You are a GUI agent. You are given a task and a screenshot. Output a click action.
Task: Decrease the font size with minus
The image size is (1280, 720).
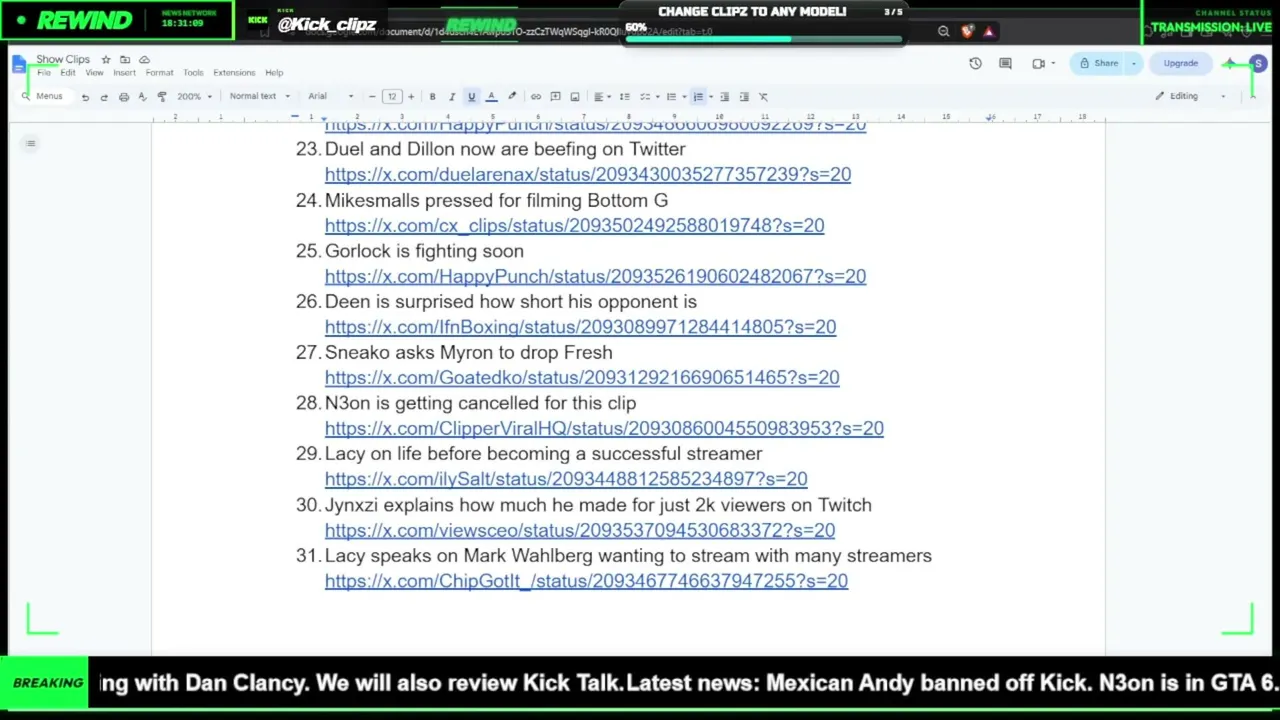372,97
